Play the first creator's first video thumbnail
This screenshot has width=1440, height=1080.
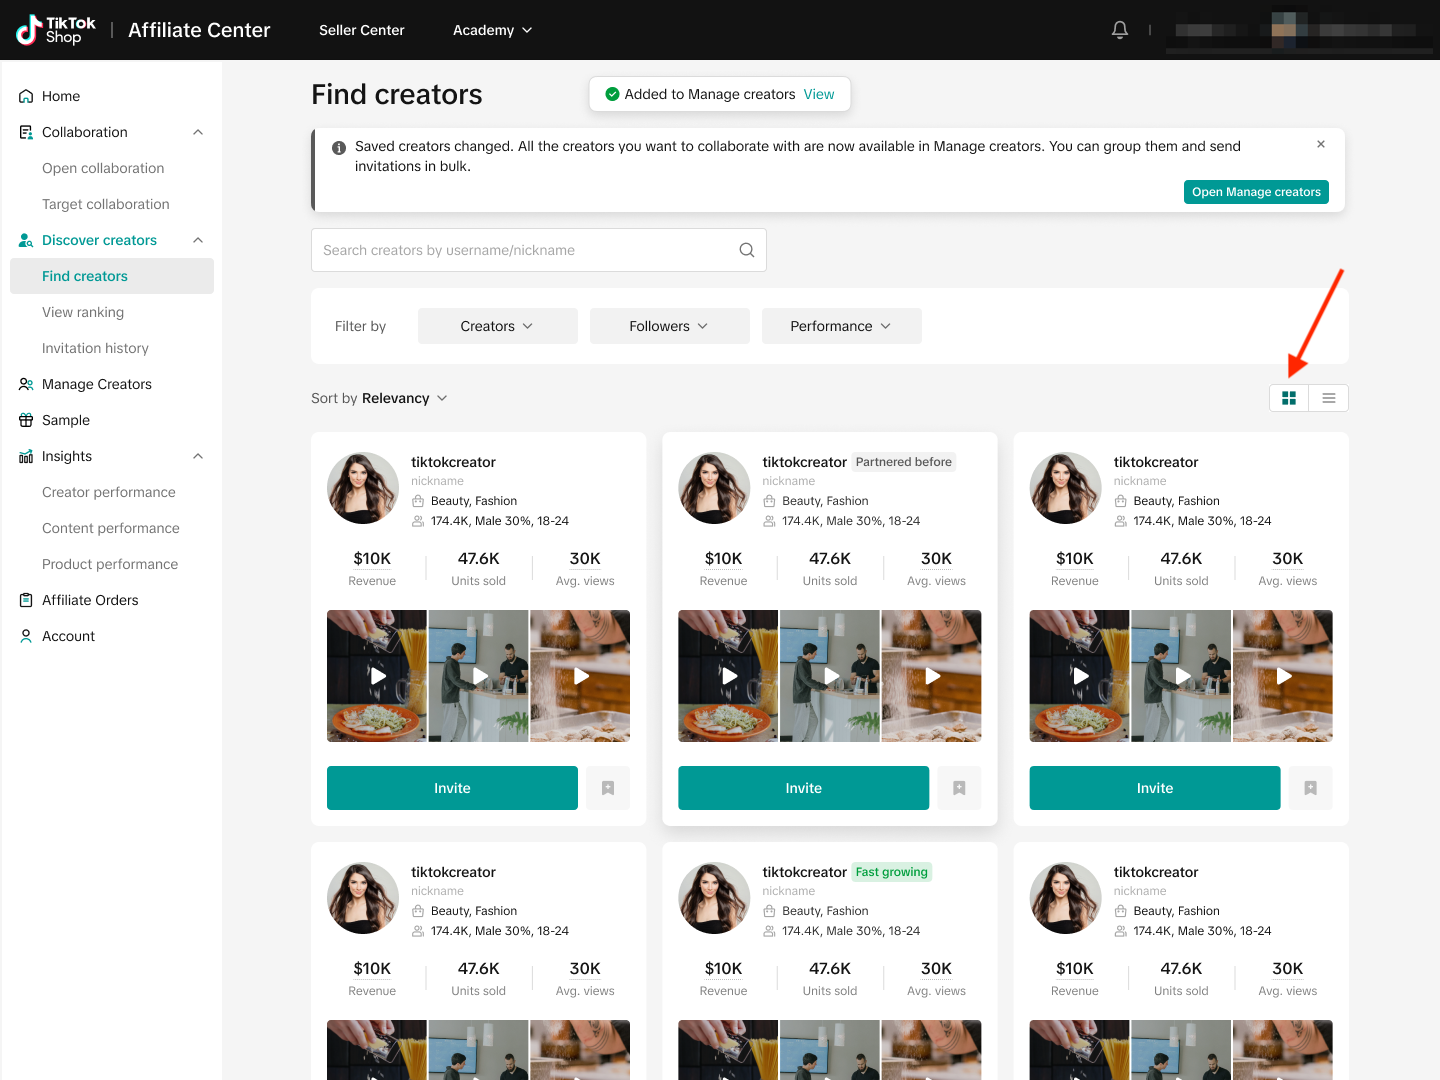(x=377, y=676)
